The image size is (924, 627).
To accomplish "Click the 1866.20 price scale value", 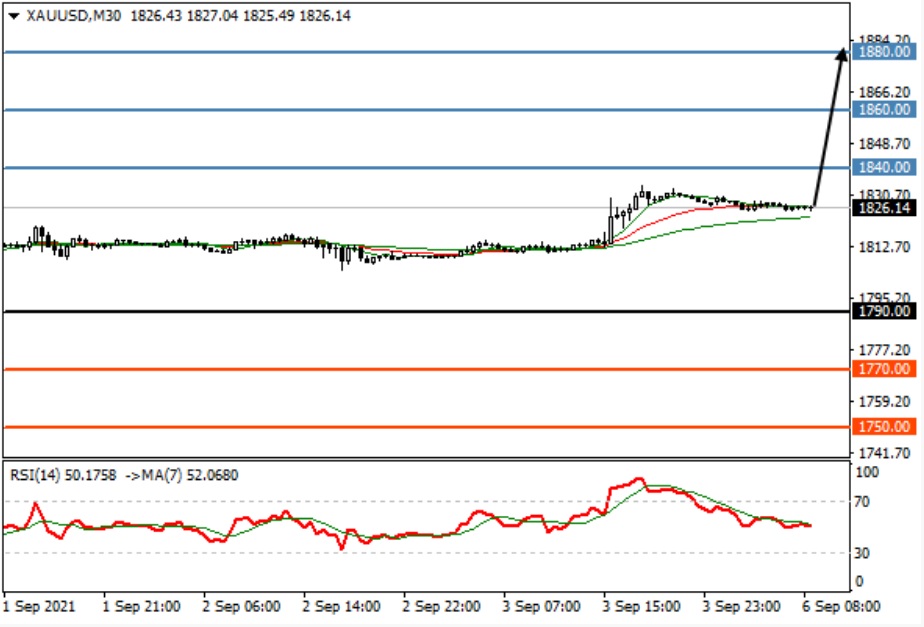I will pos(884,92).
